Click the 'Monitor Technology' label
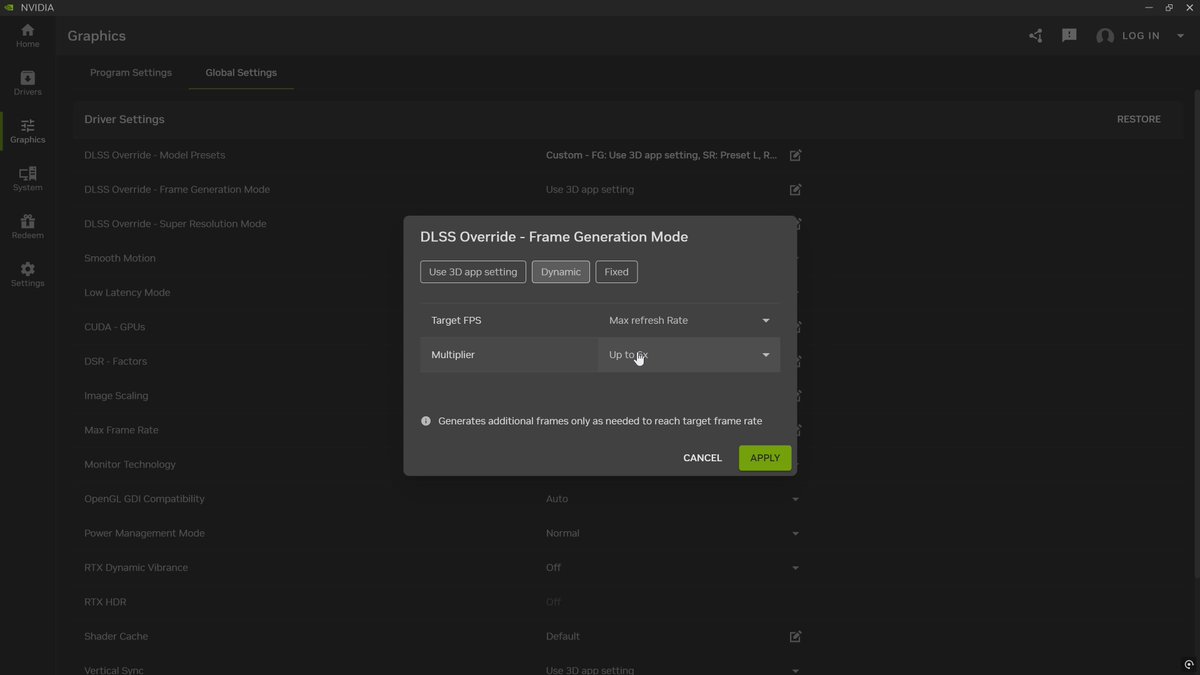The height and width of the screenshot is (675, 1200). point(130,464)
